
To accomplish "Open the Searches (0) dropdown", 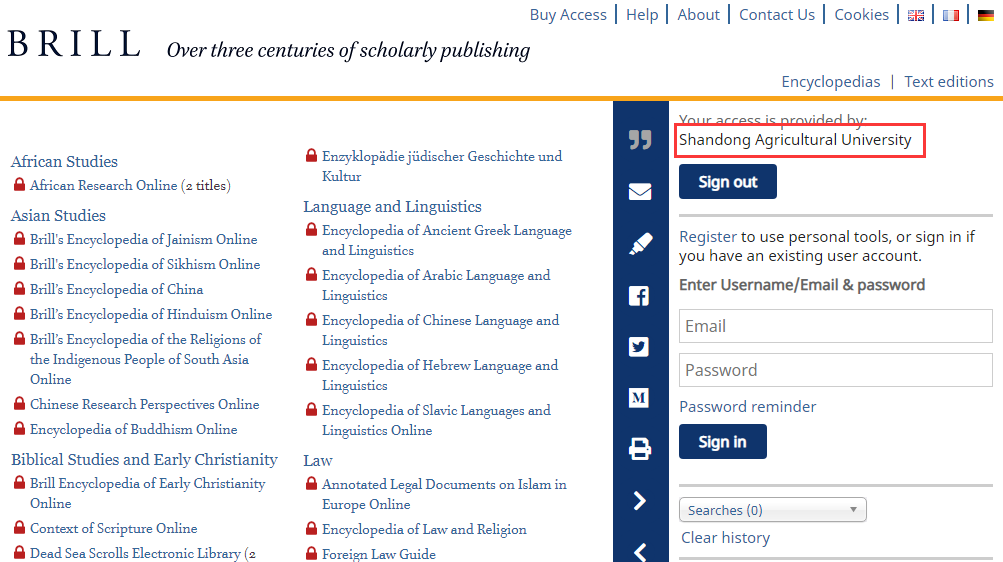I will [773, 510].
